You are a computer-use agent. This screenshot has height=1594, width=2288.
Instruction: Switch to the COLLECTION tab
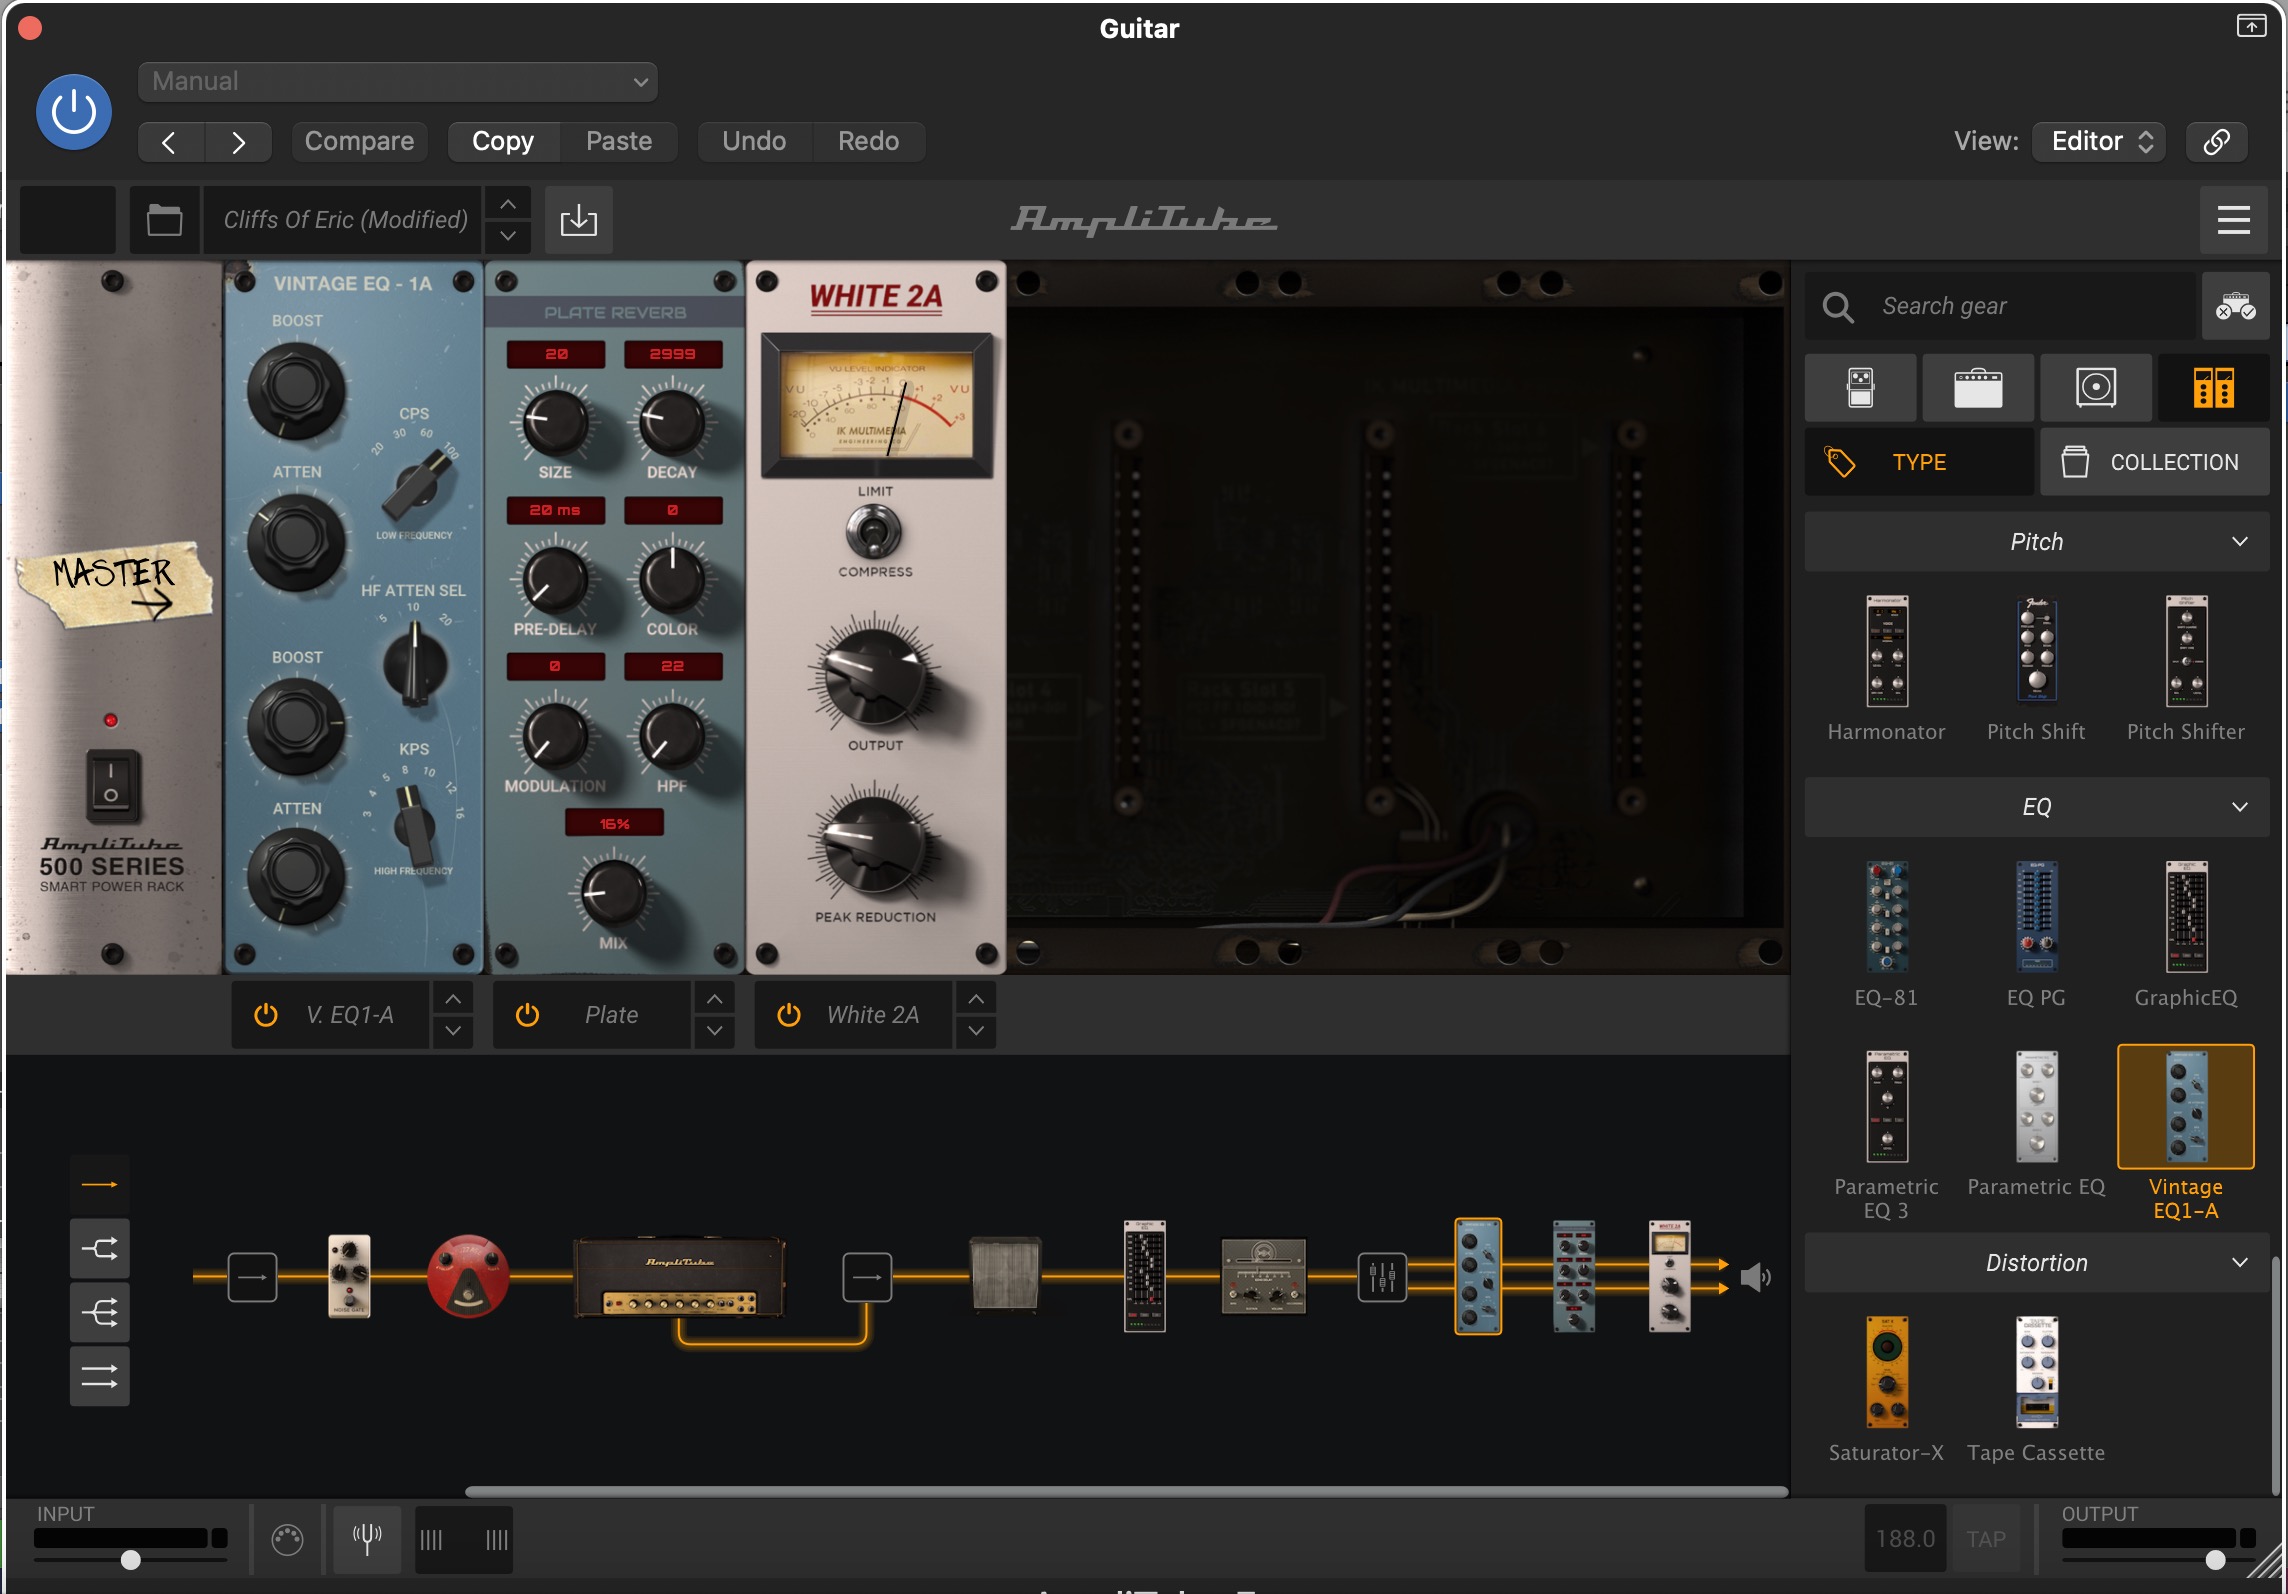pos(2155,462)
